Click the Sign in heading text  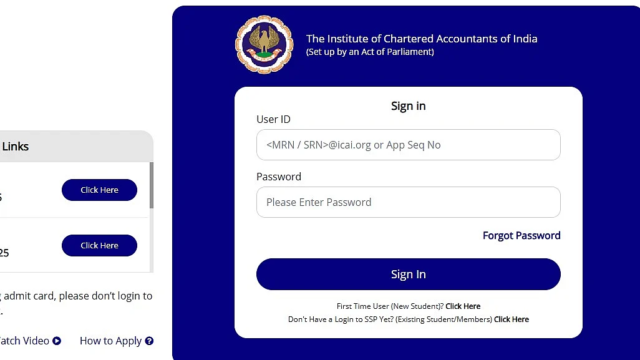tap(408, 106)
